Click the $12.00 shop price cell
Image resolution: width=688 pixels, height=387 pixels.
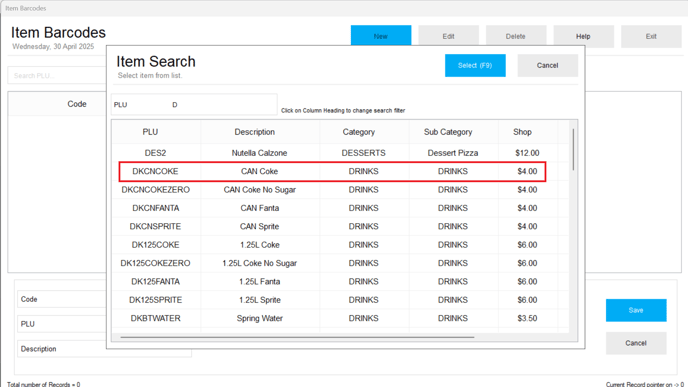(527, 153)
